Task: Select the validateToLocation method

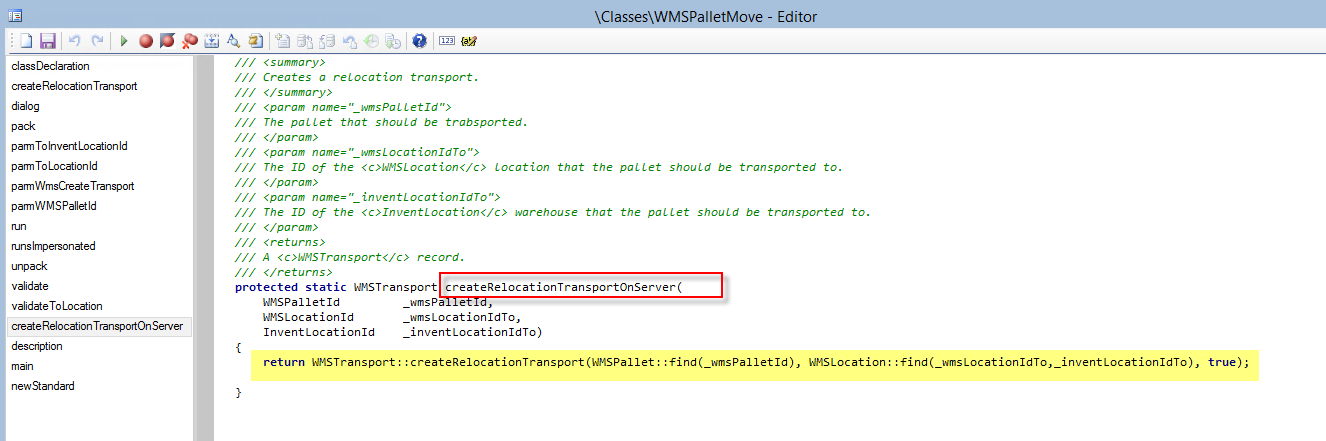Action: pyautogui.click(x=56, y=306)
